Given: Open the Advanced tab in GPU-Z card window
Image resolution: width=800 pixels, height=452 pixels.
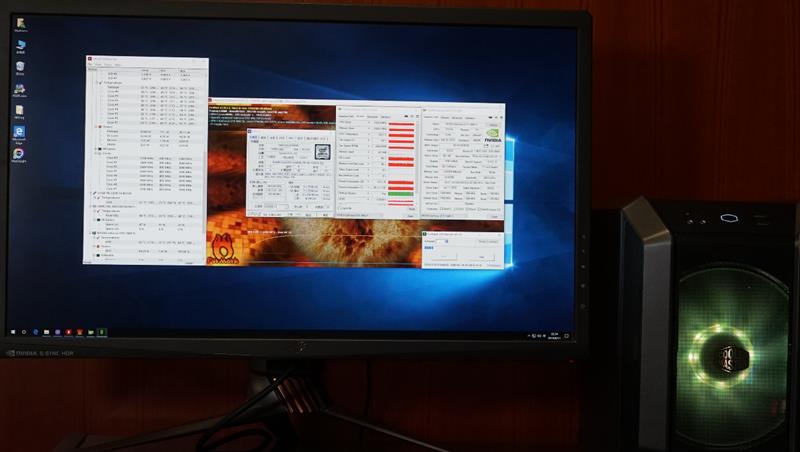Looking at the screenshot, I should (457, 117).
